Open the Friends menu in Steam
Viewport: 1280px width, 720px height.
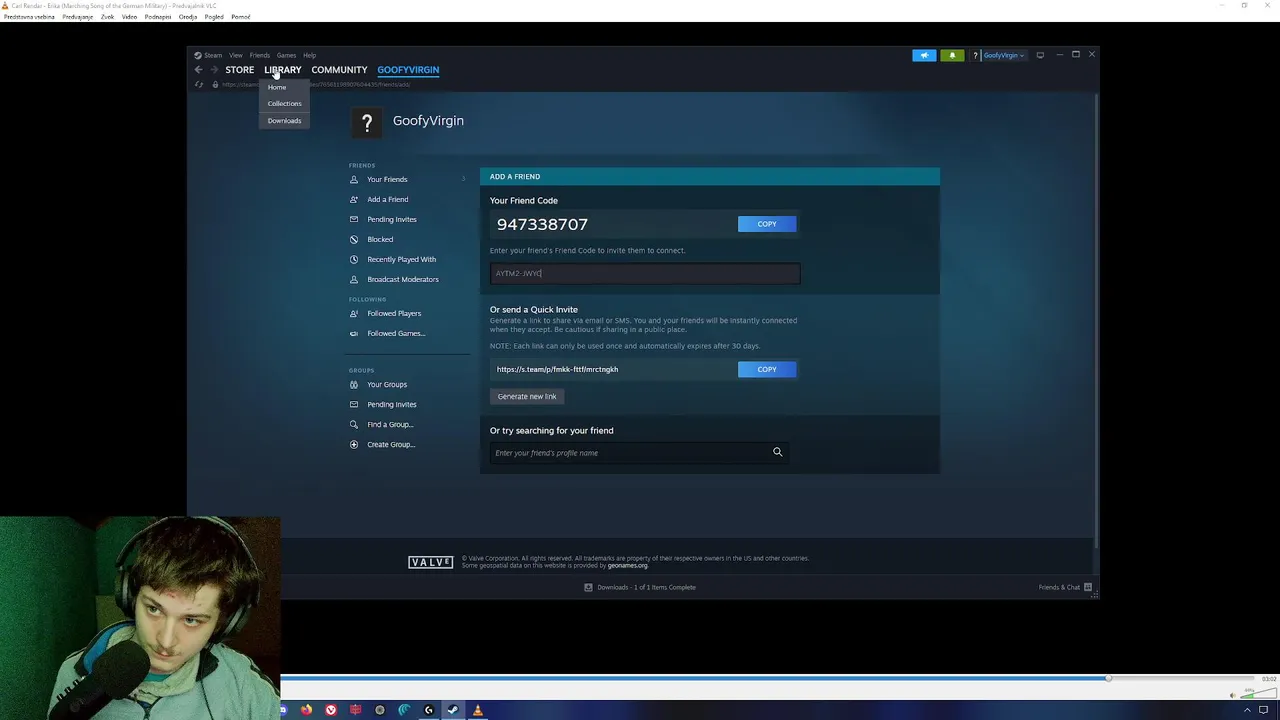(260, 55)
